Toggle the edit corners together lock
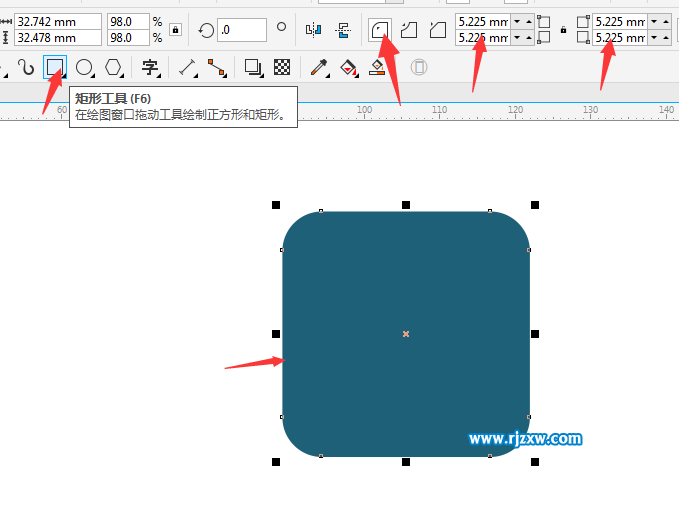Image resolution: width=679 pixels, height=519 pixels. [x=563, y=30]
